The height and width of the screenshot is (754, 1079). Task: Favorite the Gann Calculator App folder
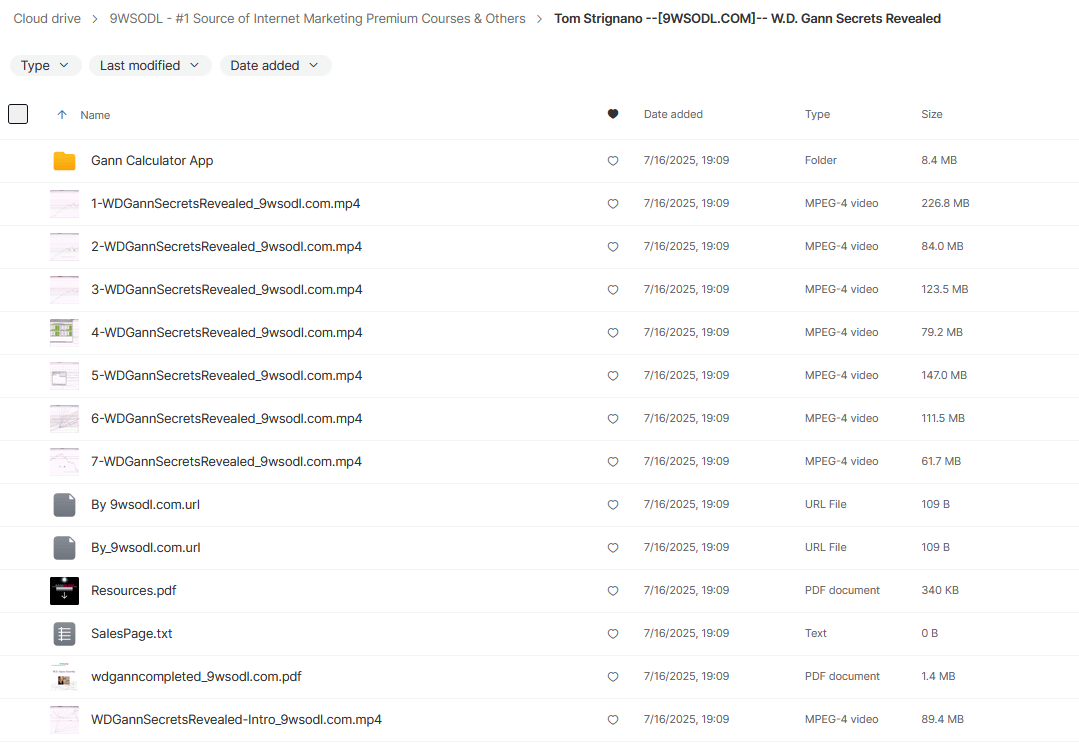(613, 161)
